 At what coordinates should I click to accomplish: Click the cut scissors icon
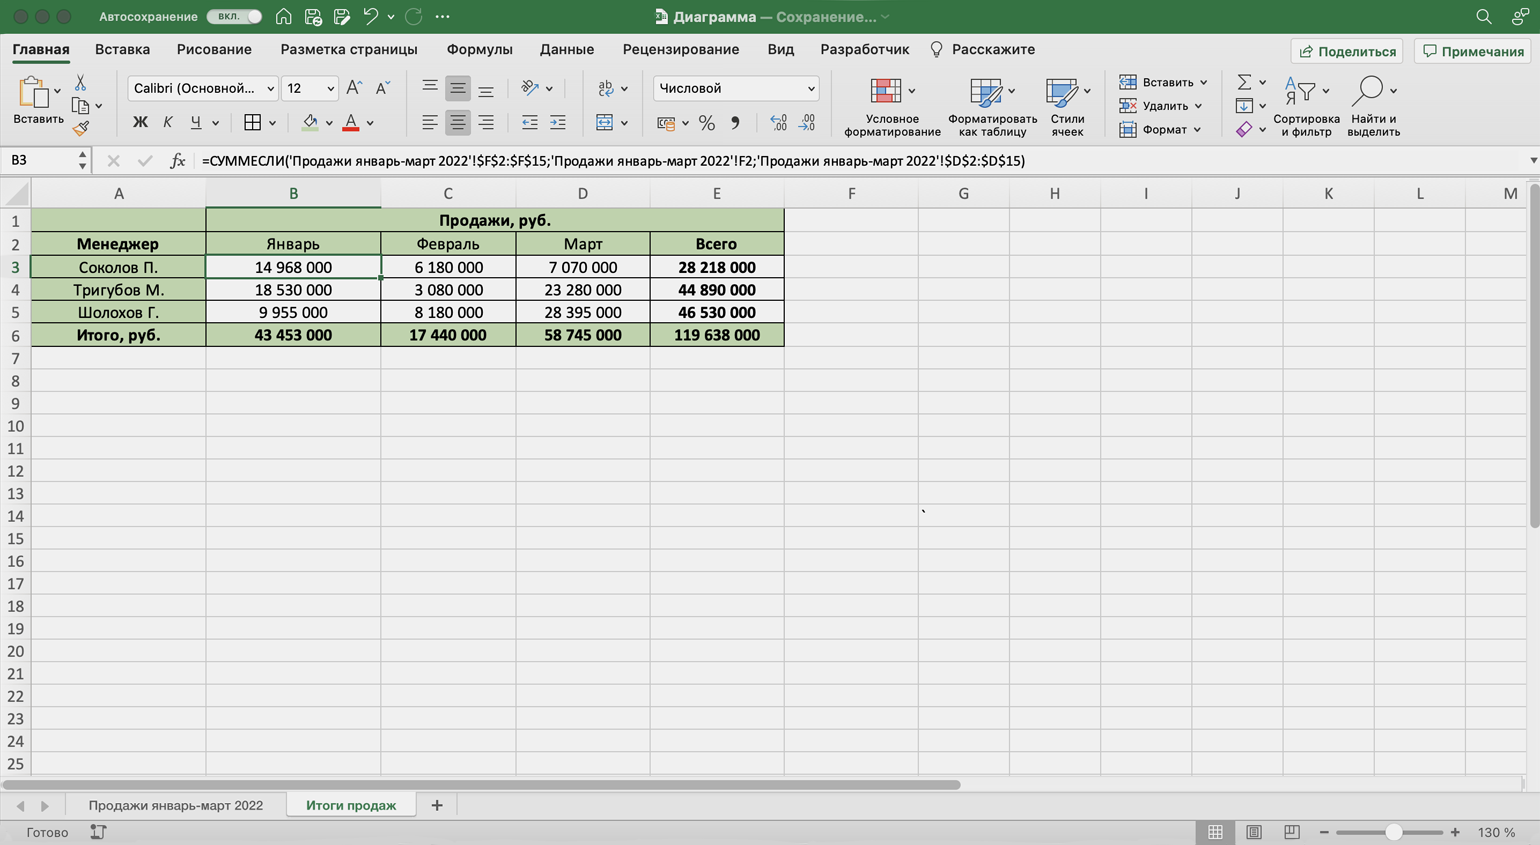click(81, 83)
